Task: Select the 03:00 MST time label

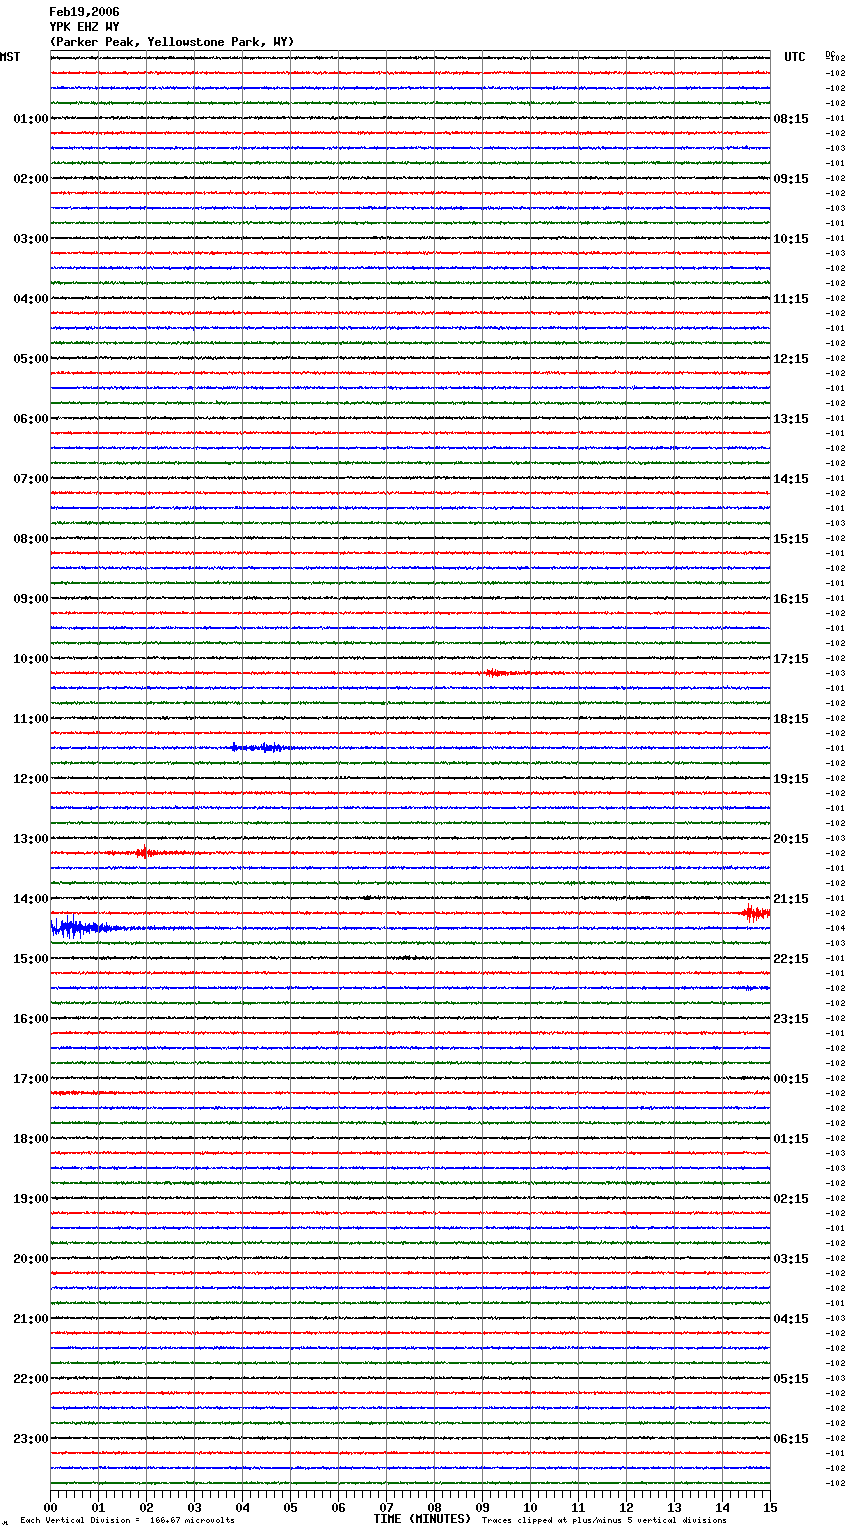Action: (31, 239)
